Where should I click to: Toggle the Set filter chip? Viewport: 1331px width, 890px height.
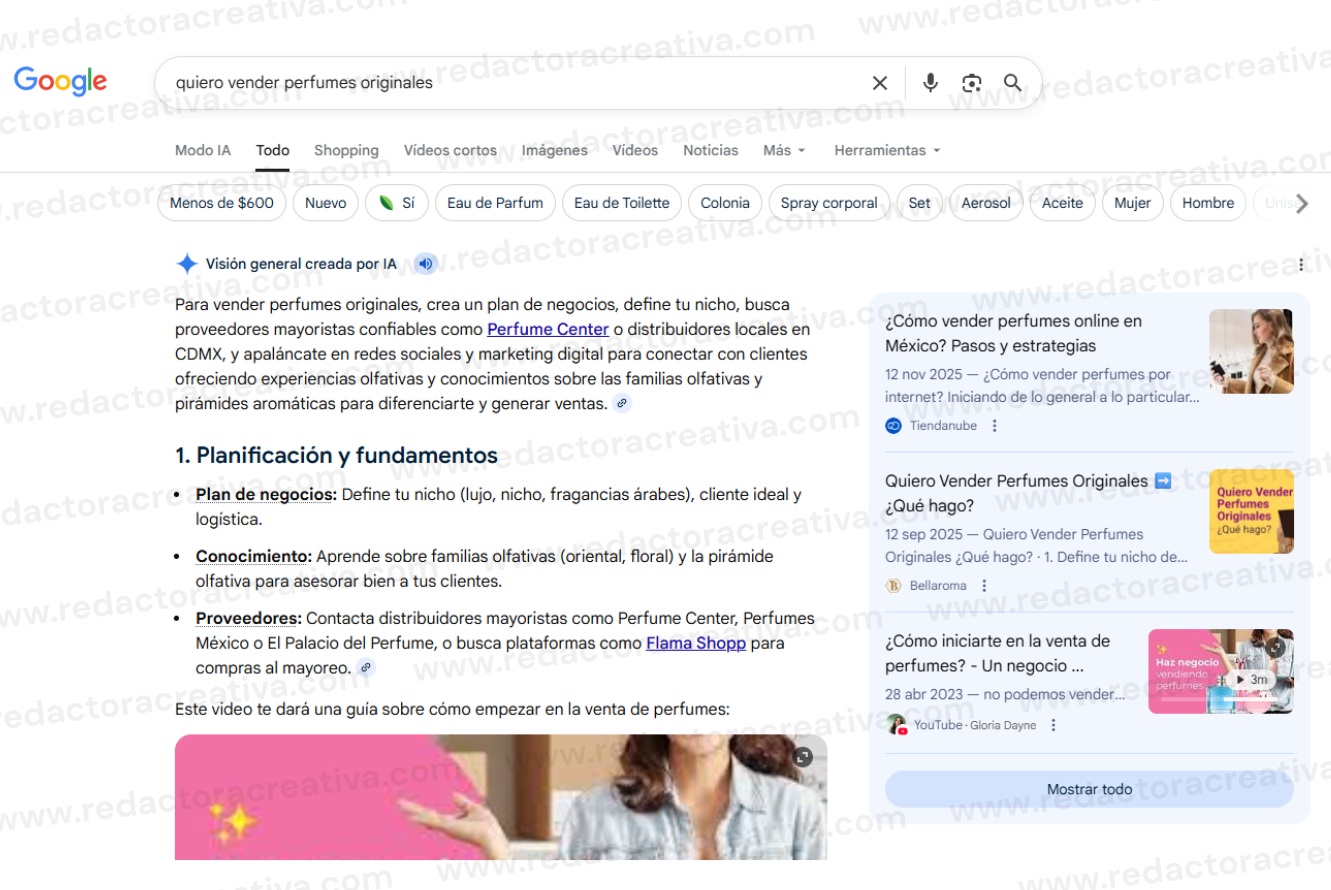[x=919, y=203]
